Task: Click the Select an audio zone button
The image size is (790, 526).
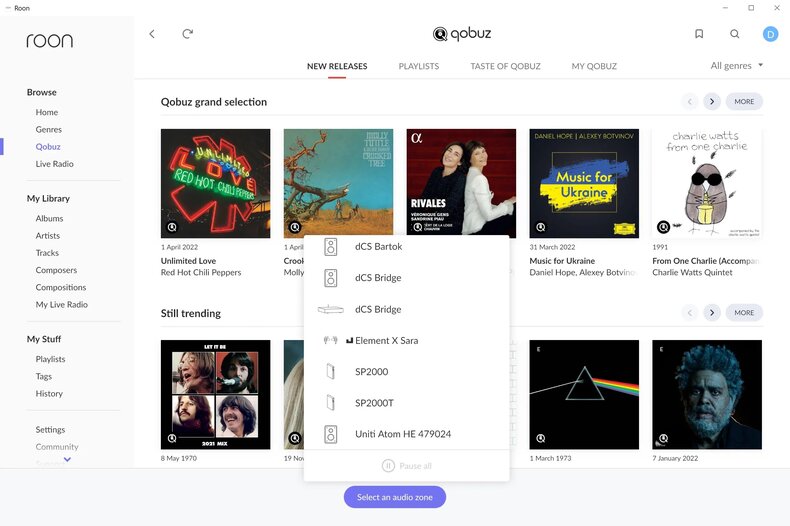Action: [x=394, y=497]
